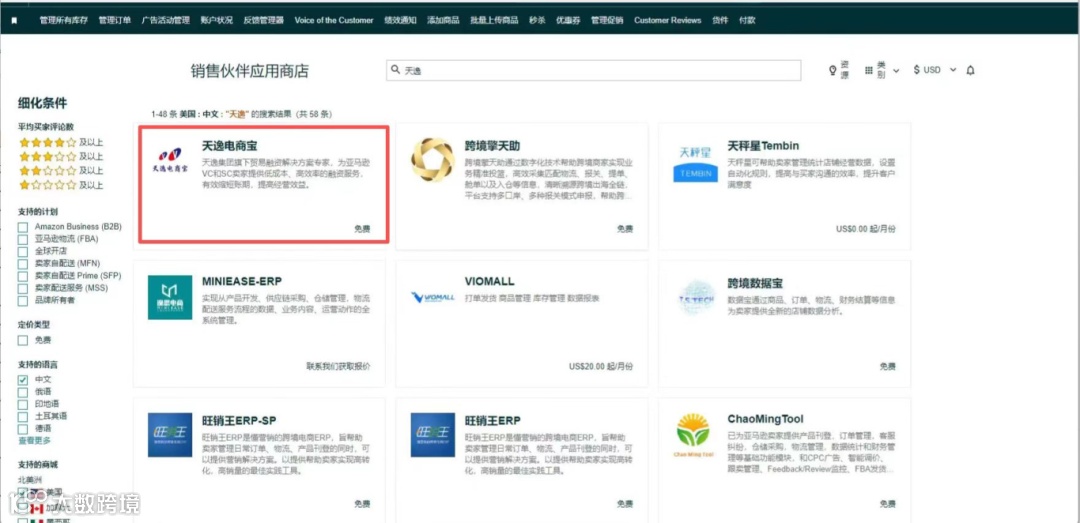The height and width of the screenshot is (523, 1080).
Task: Filter by one star and up rating
Action: pos(61,185)
